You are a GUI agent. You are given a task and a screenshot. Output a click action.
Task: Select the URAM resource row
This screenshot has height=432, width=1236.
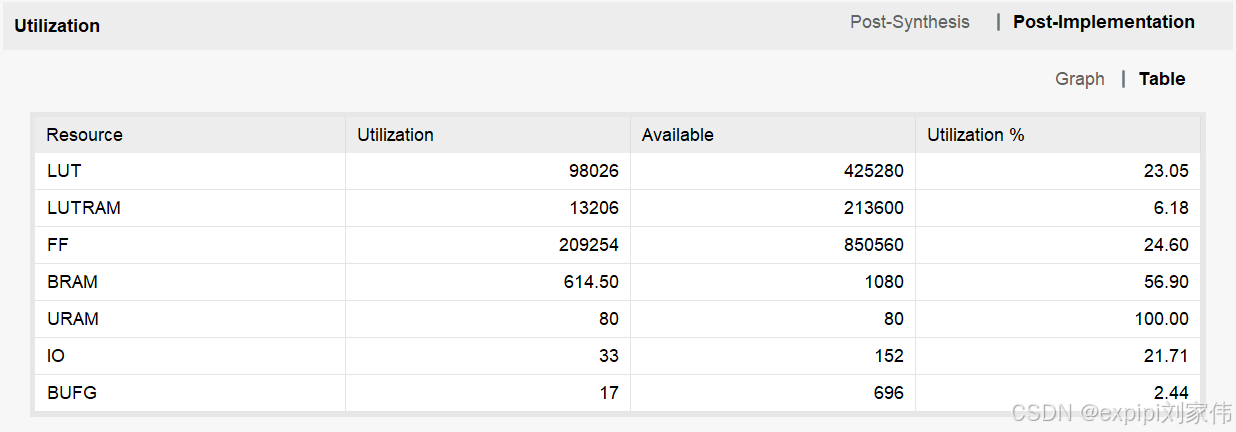click(618, 319)
